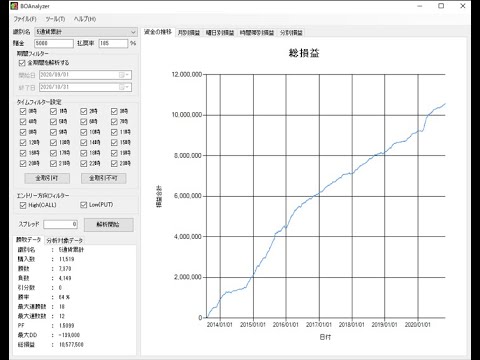Click the BOAnalyzer app icon in title bar
Image resolution: width=480 pixels, height=360 pixels.
[x=14, y=6]
